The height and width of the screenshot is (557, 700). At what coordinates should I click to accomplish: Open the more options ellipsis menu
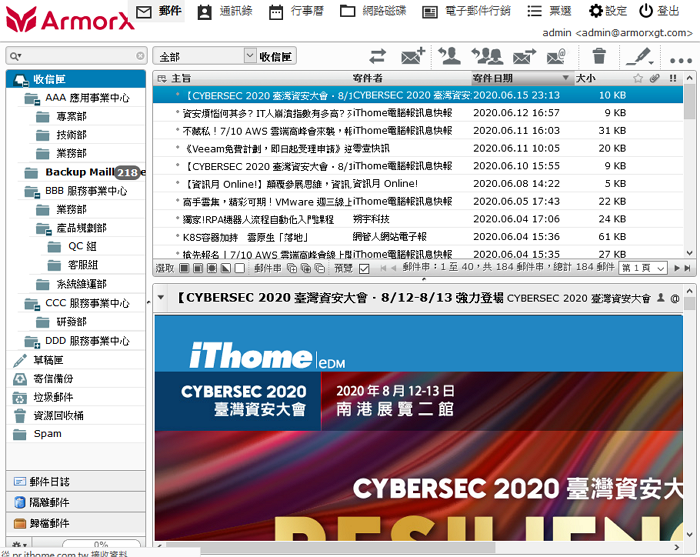coord(680,60)
